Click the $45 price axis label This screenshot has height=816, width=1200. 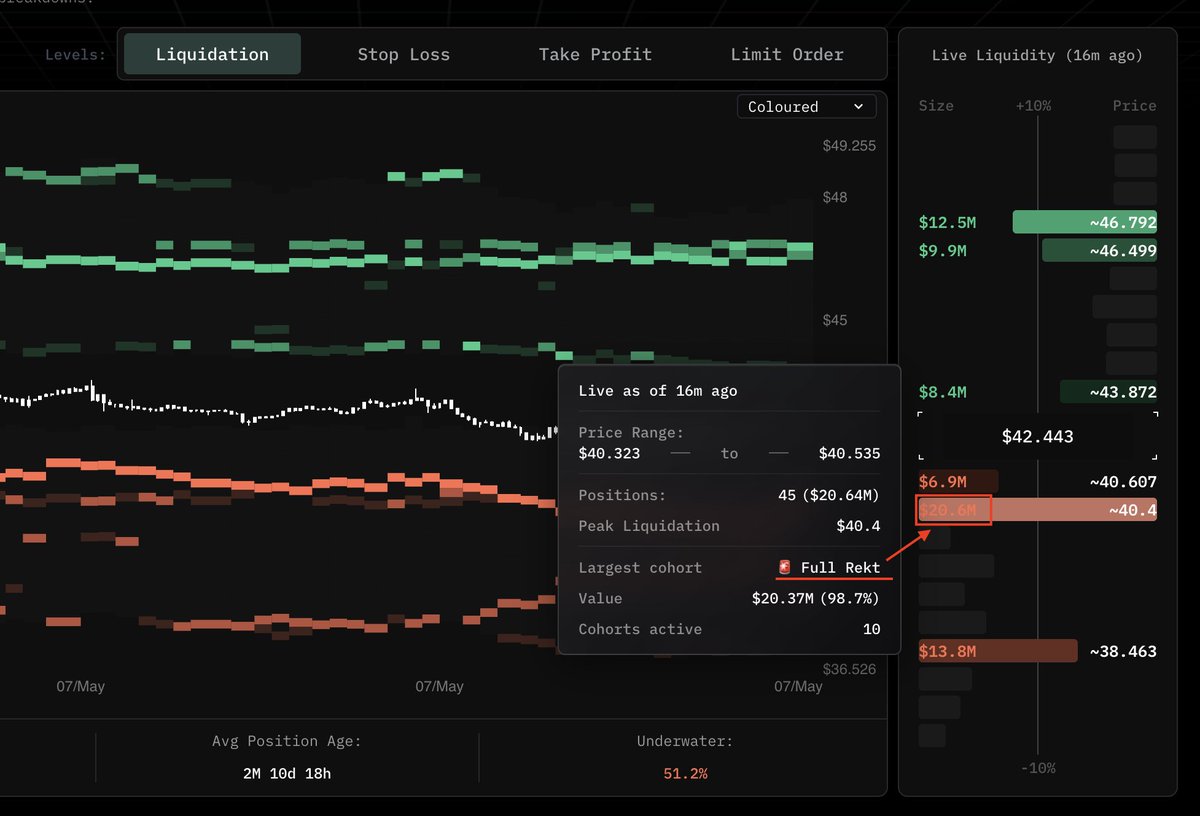click(835, 320)
